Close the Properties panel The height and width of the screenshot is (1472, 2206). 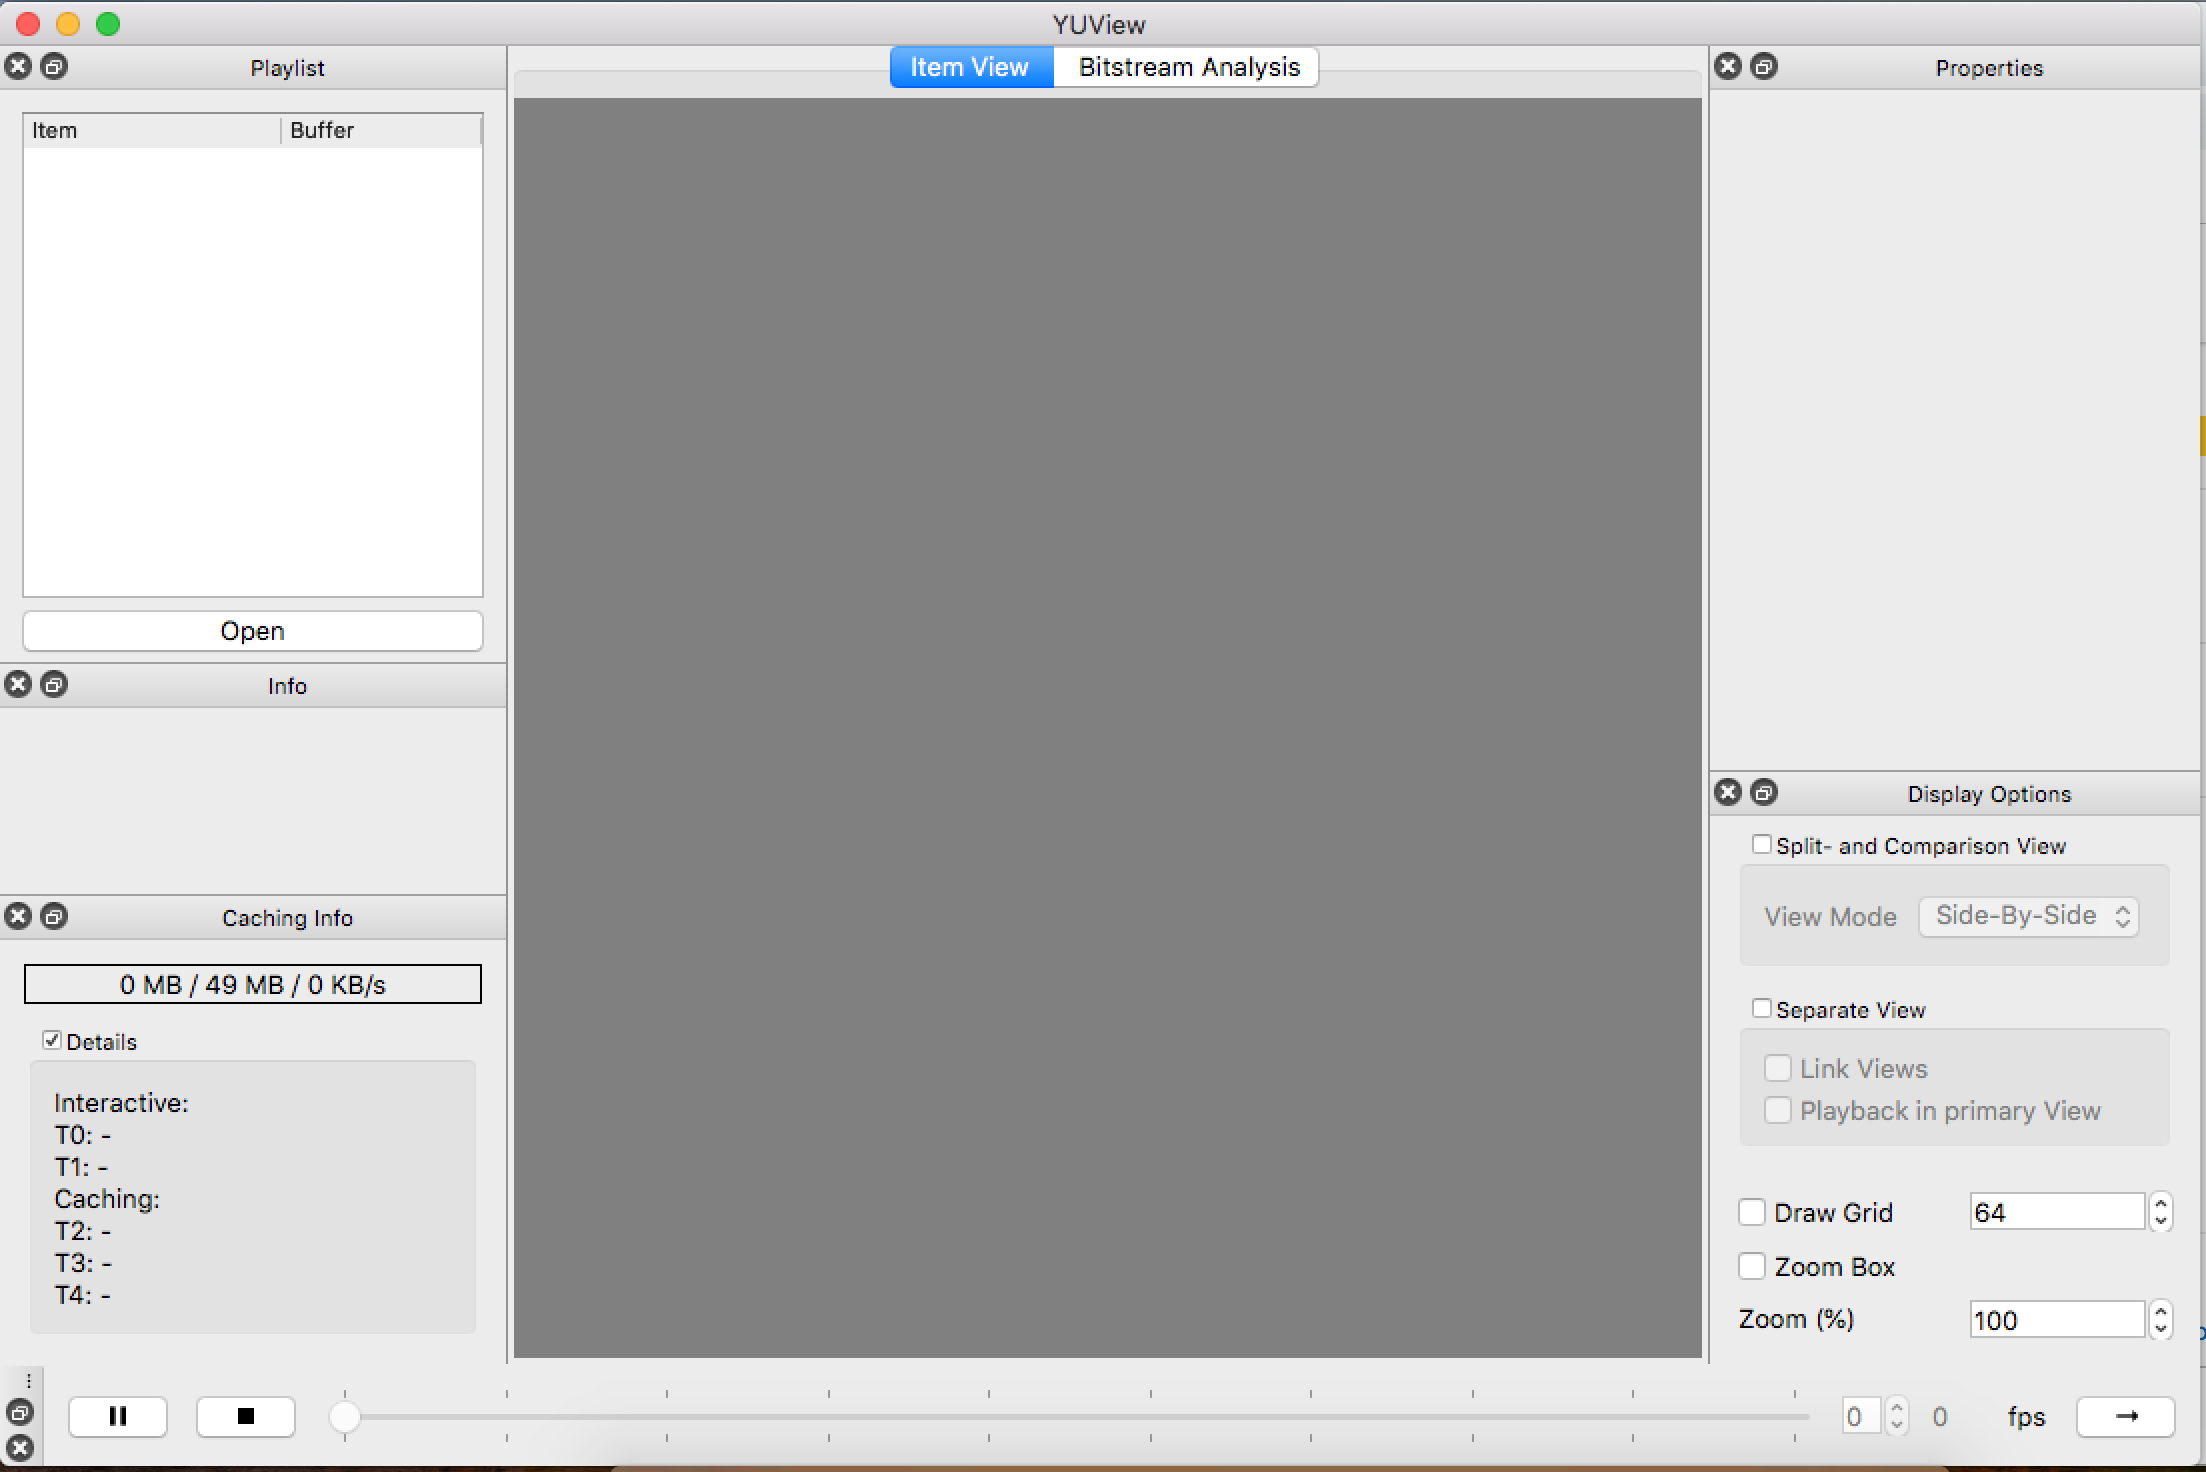click(1728, 65)
